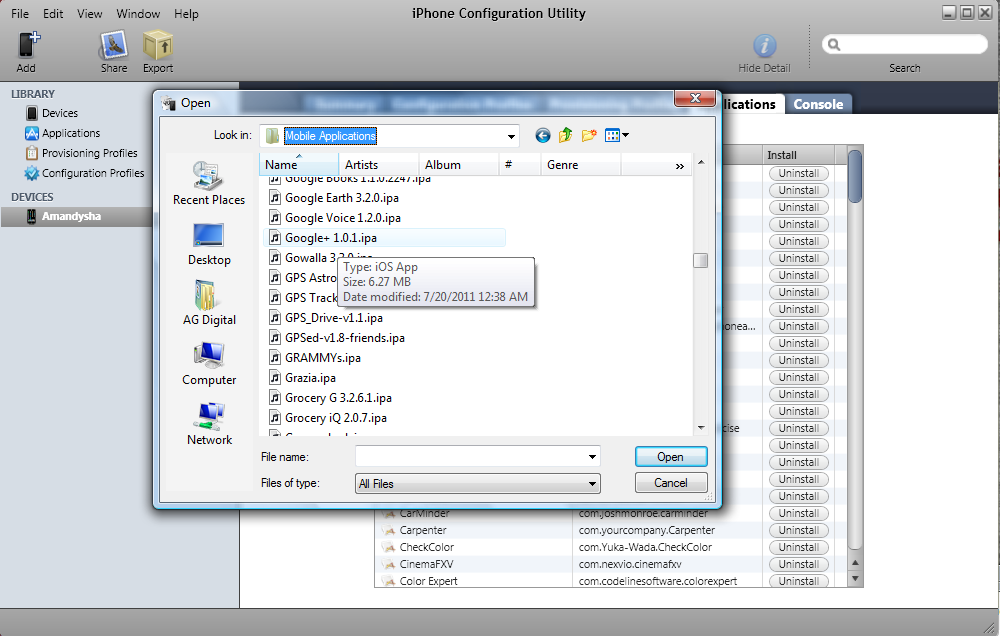This screenshot has height=636, width=1000.
Task: Uninstall the Carpenter app
Action: (798, 530)
